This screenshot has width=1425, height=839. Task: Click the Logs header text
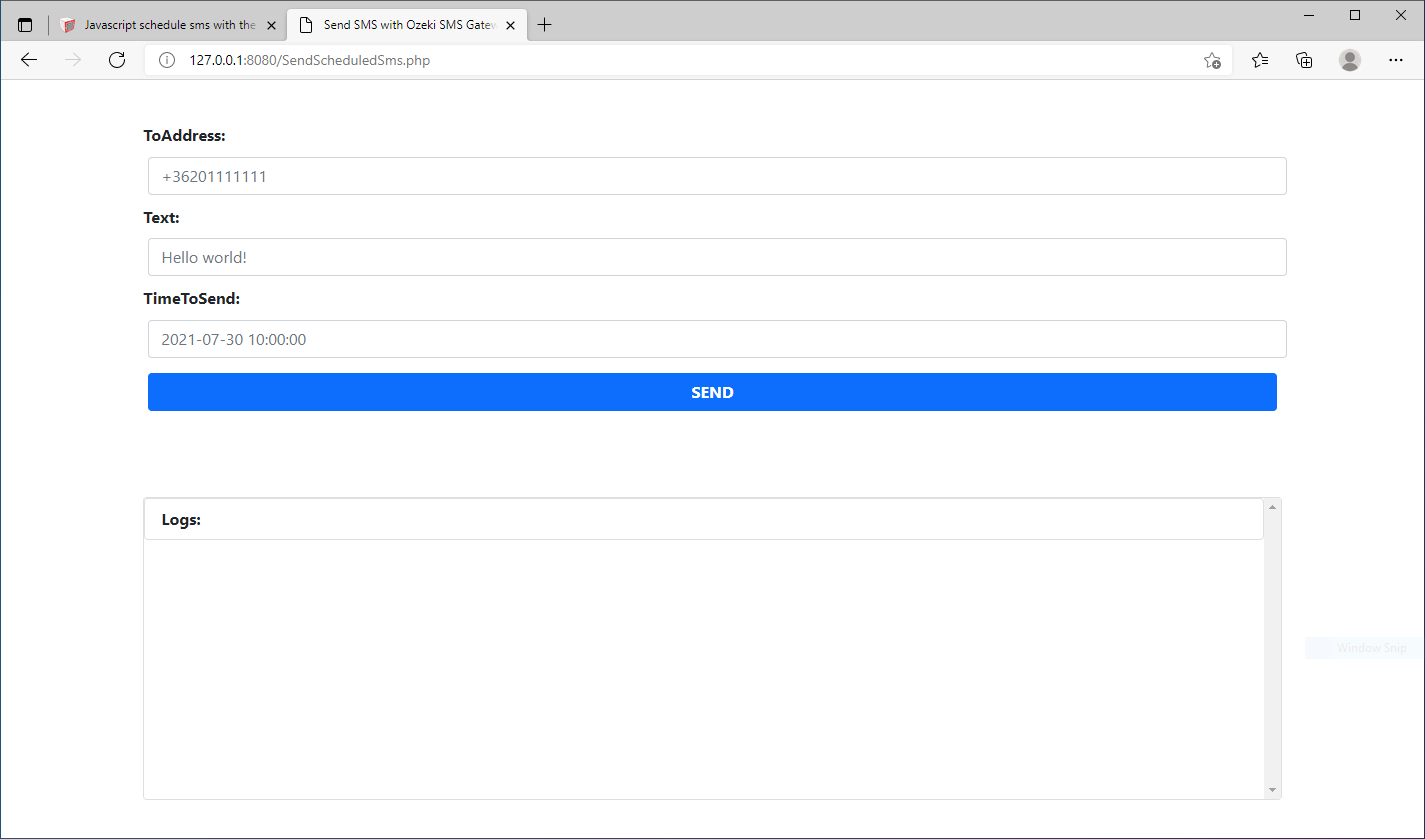[x=181, y=519]
